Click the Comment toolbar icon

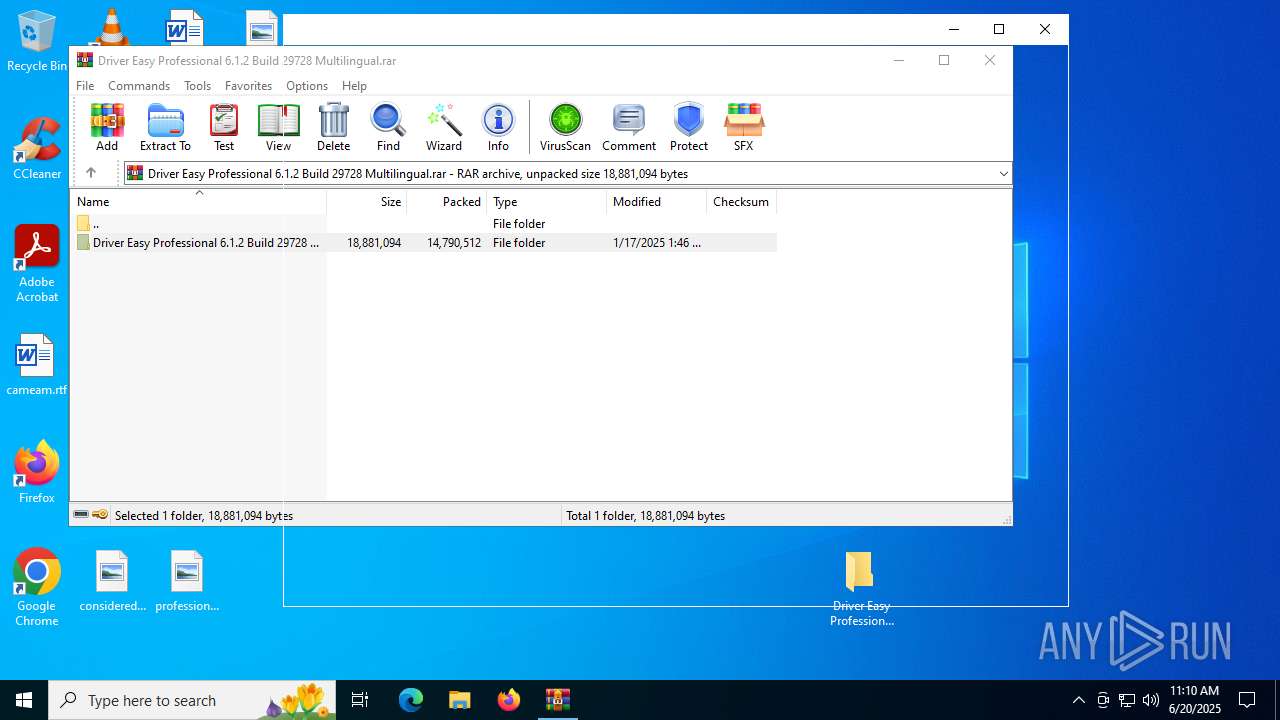(629, 127)
